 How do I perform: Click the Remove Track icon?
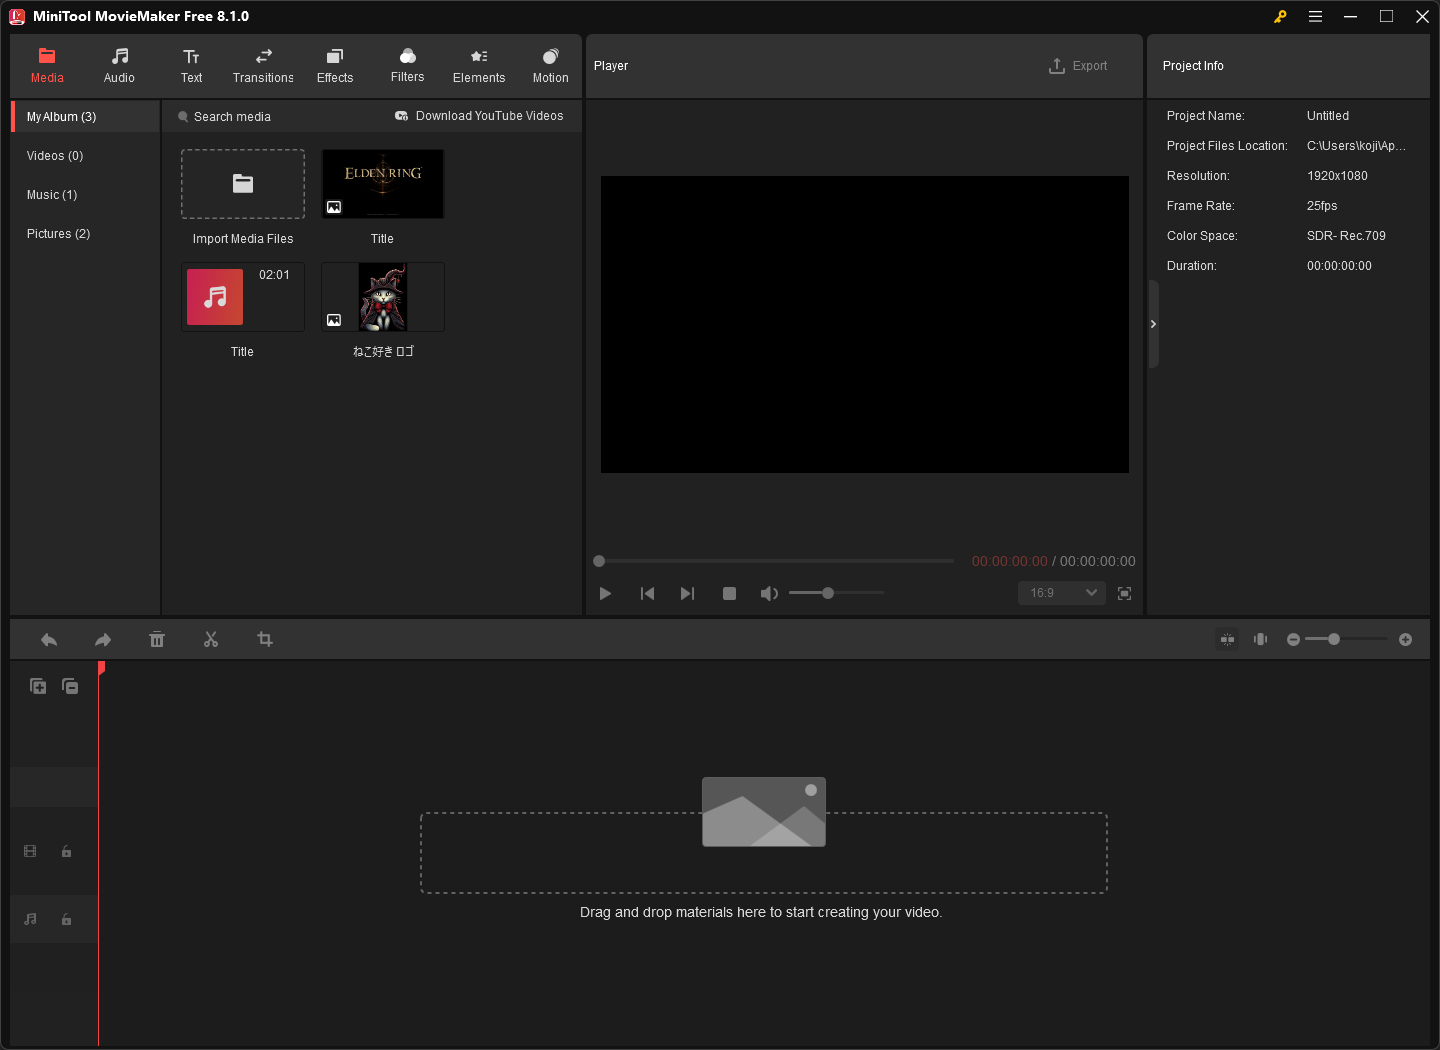tap(70, 686)
